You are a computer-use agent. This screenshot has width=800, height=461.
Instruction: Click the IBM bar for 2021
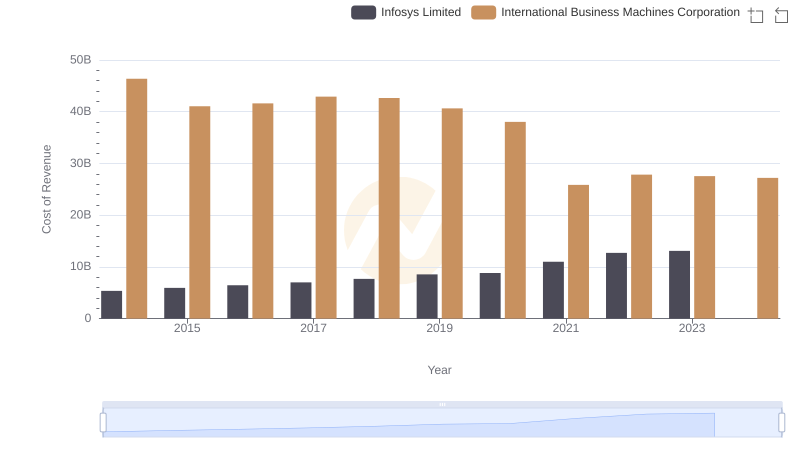point(579,252)
